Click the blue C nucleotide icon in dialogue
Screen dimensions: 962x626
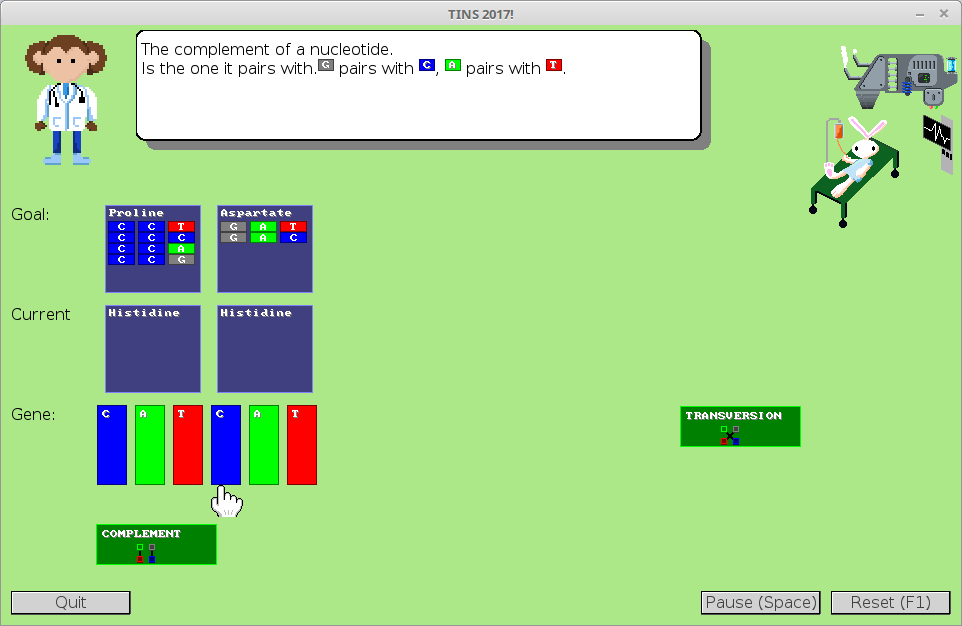tap(427, 66)
